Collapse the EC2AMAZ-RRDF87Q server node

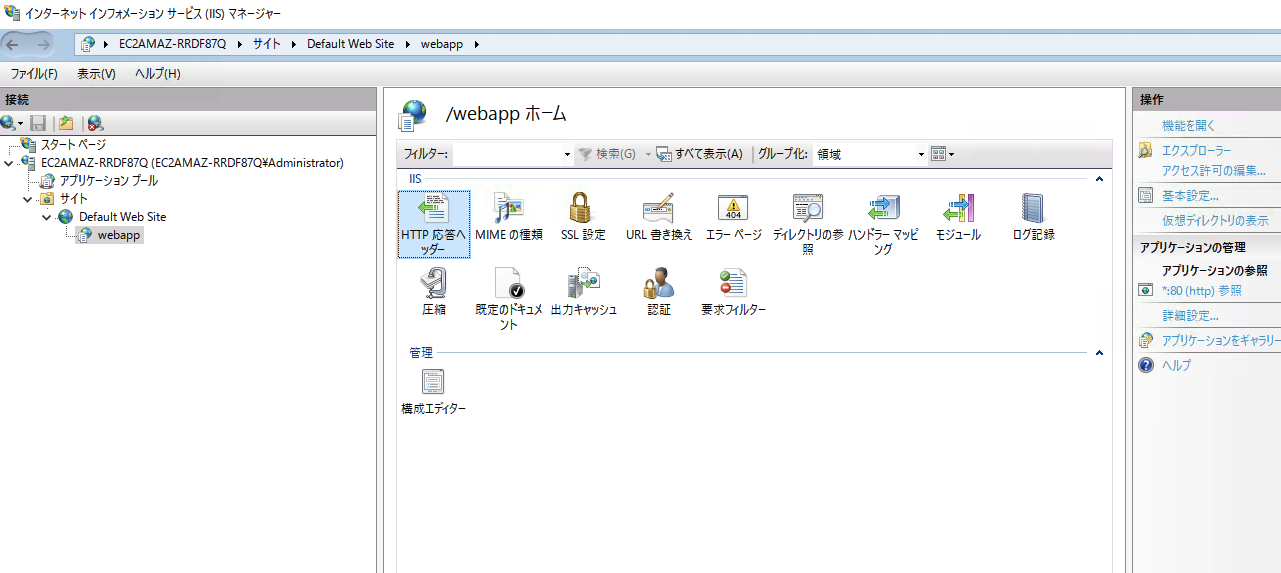[x=9, y=163]
